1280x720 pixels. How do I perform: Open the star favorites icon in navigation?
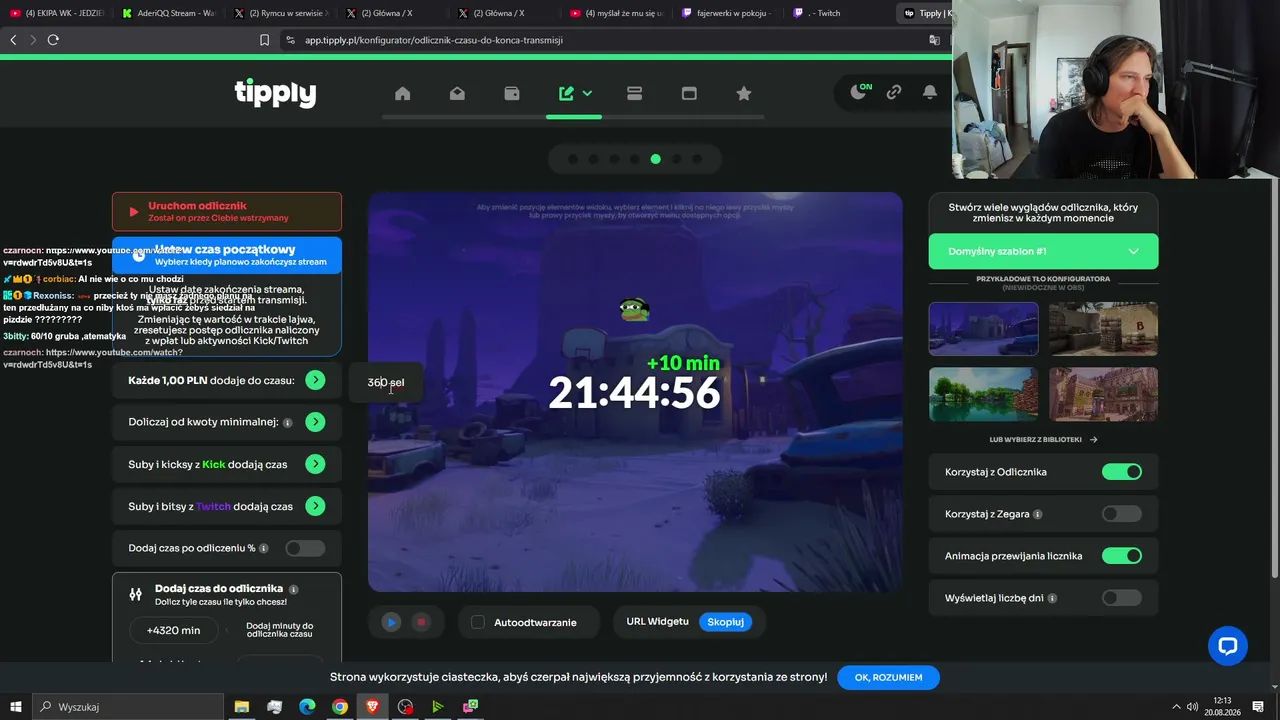pyautogui.click(x=743, y=93)
